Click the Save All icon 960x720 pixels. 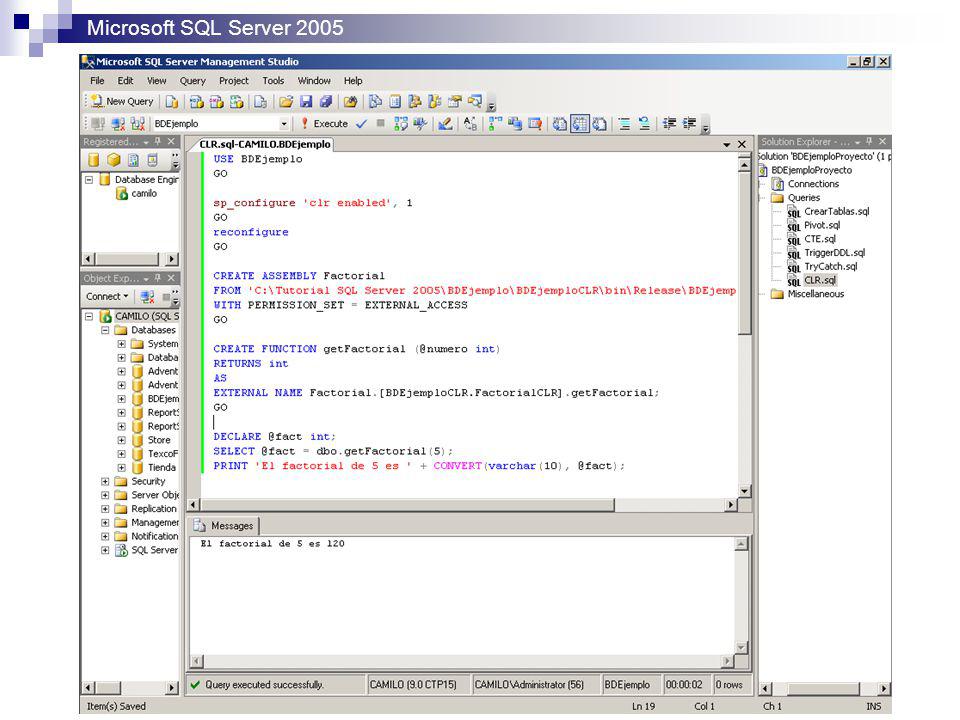point(325,102)
